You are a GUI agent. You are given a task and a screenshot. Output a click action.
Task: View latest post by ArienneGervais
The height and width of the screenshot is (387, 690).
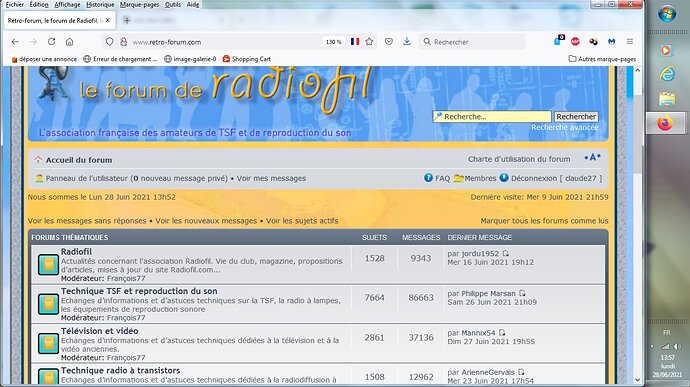pyautogui.click(x=521, y=372)
